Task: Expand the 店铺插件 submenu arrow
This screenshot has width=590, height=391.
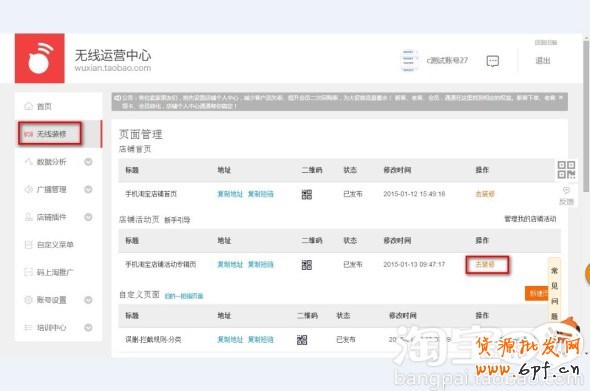Action: click(x=88, y=217)
